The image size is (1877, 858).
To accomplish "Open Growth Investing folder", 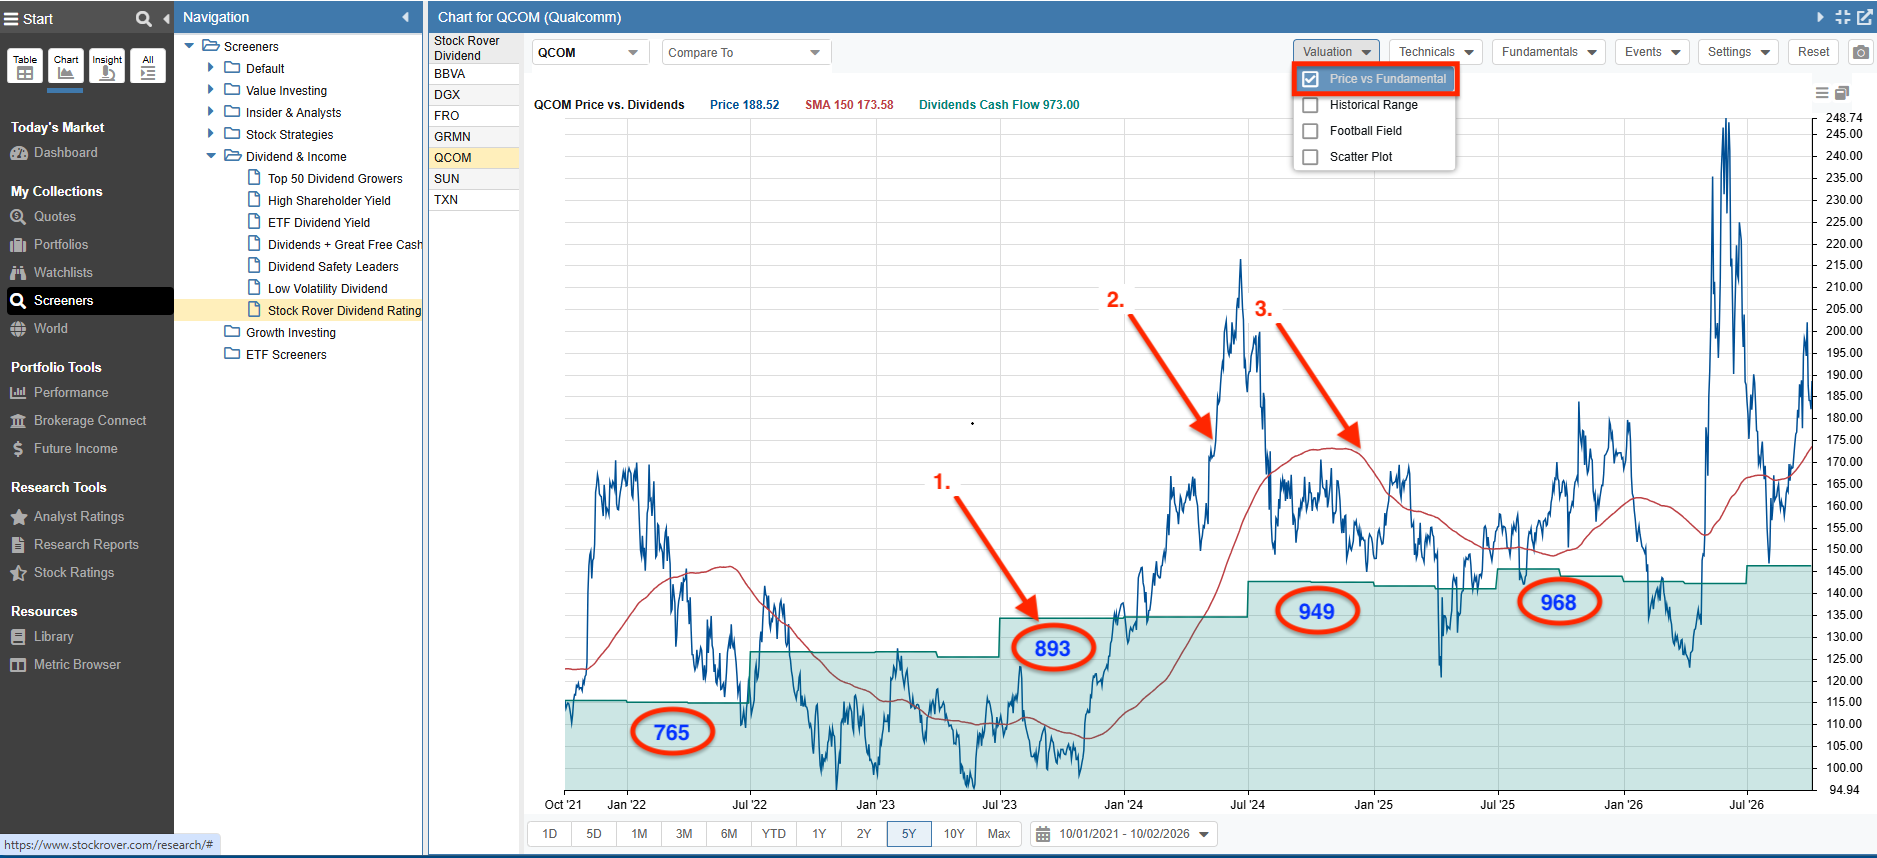I will [291, 333].
